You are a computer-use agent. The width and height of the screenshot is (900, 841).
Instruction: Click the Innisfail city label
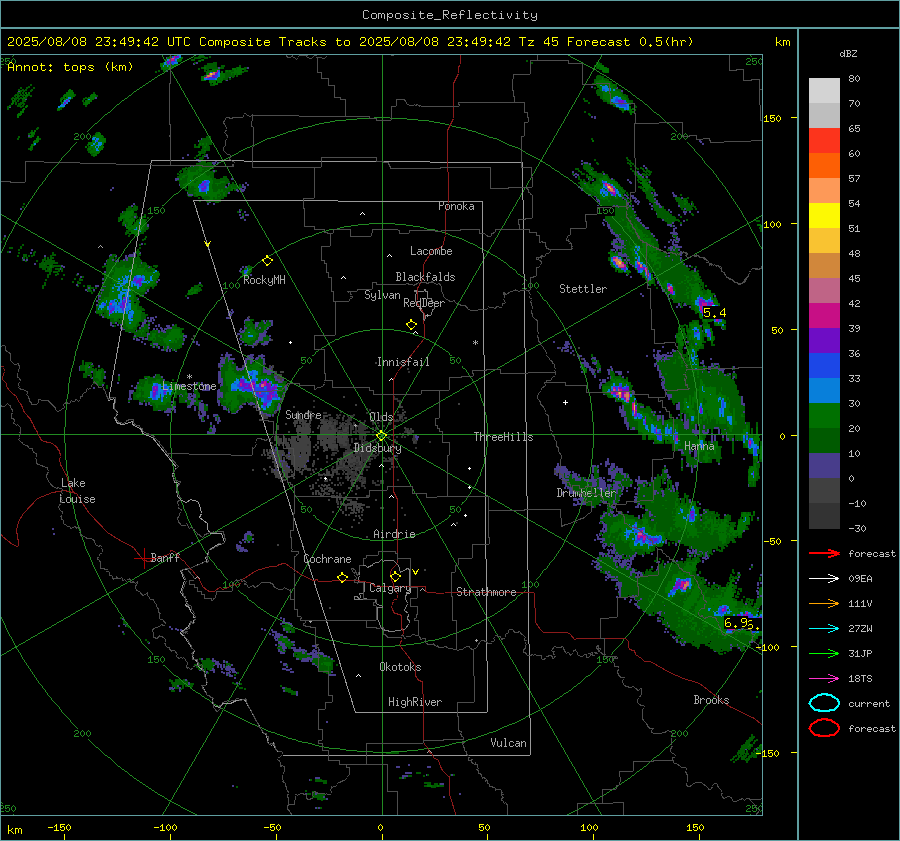(x=403, y=362)
